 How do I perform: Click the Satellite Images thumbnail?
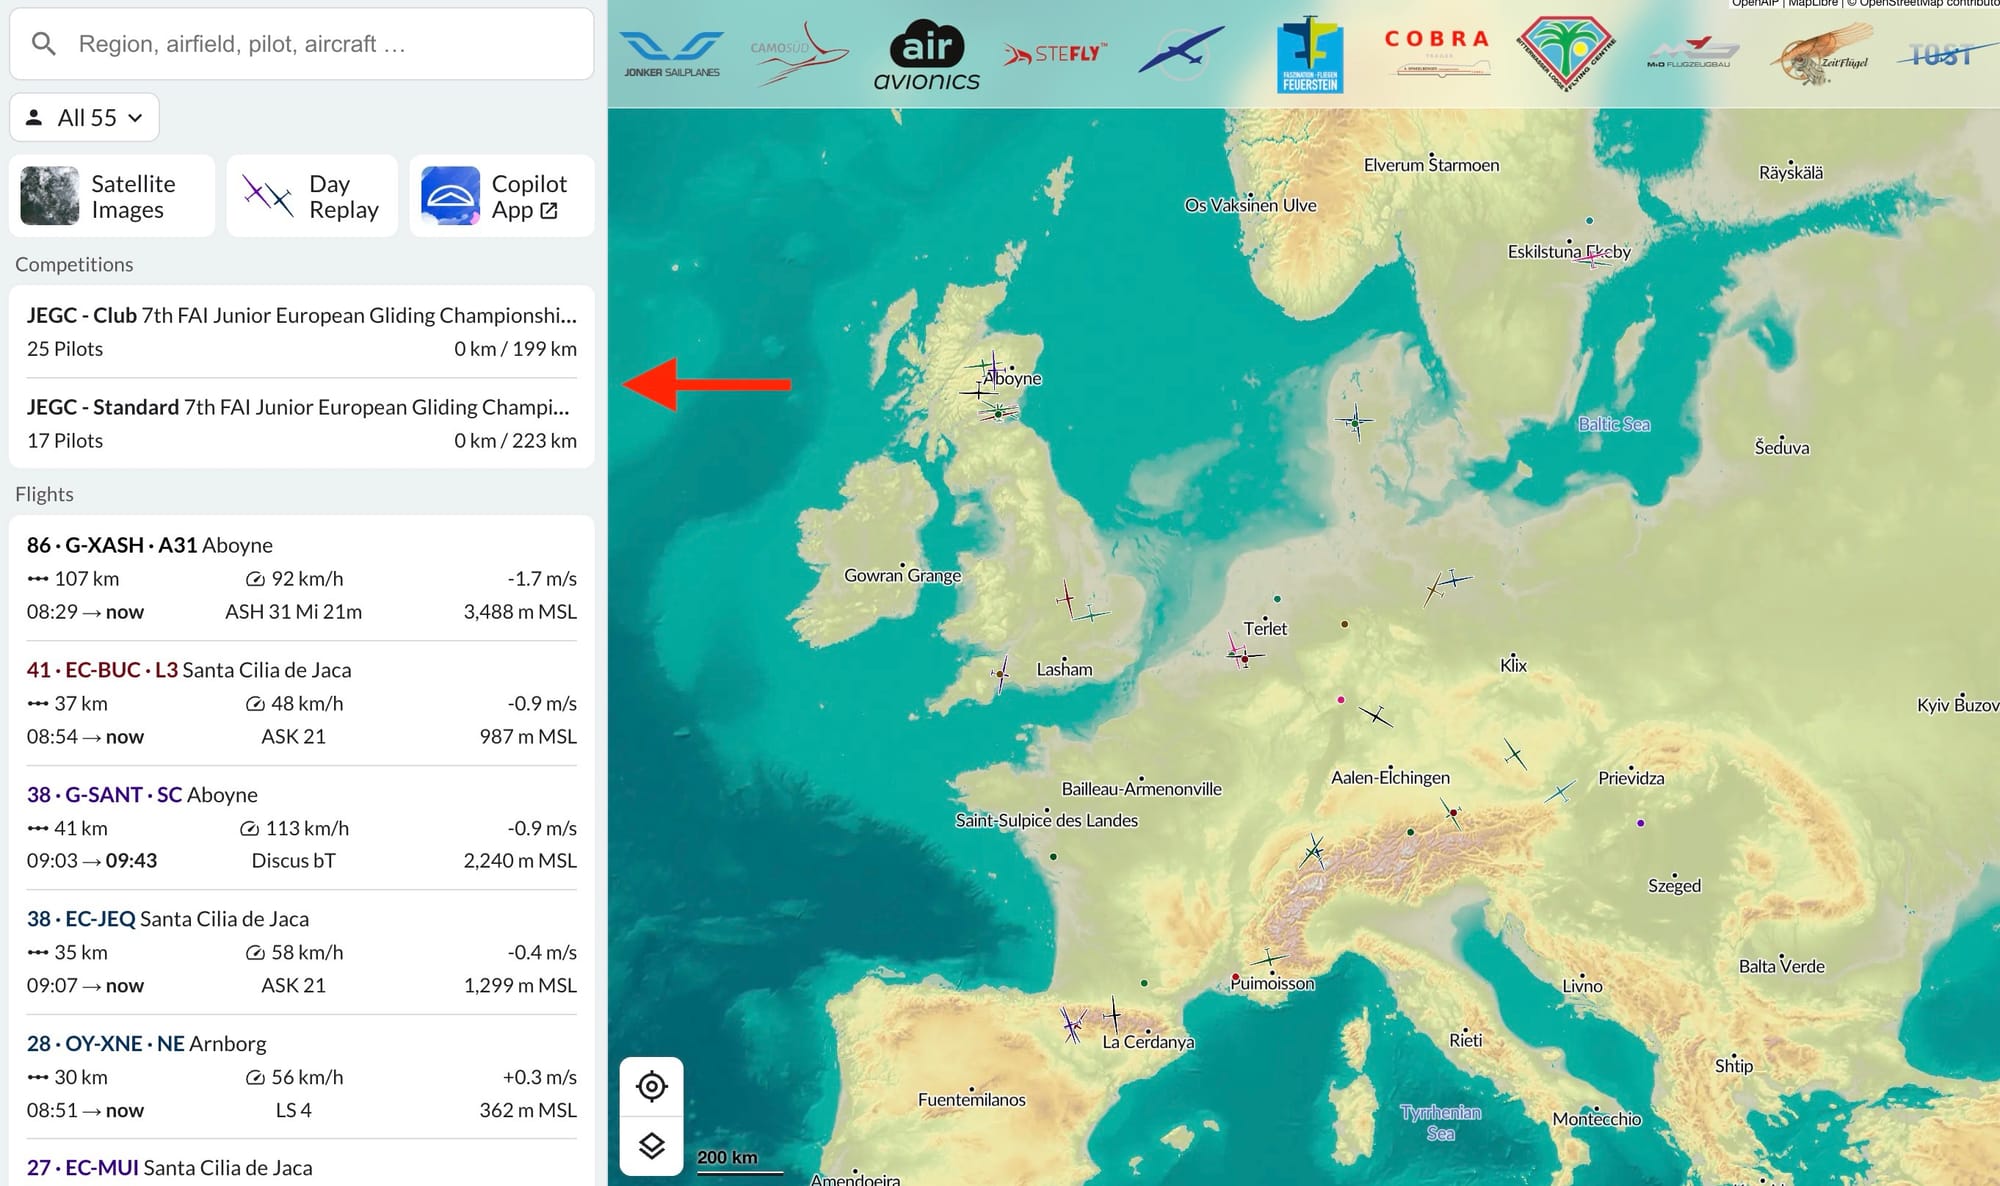pos(50,196)
